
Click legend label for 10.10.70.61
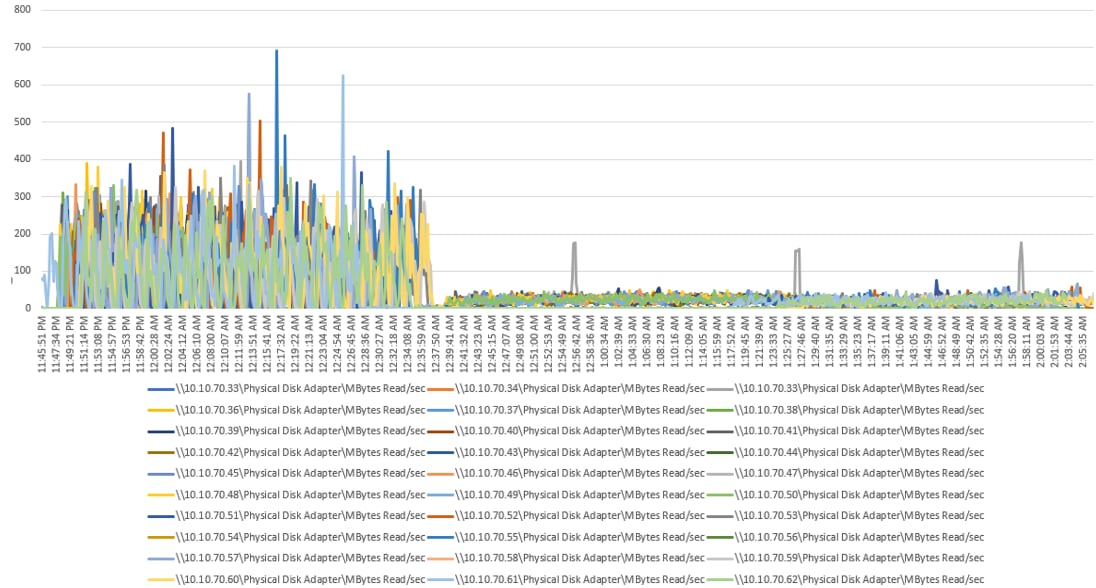[x=580, y=580]
